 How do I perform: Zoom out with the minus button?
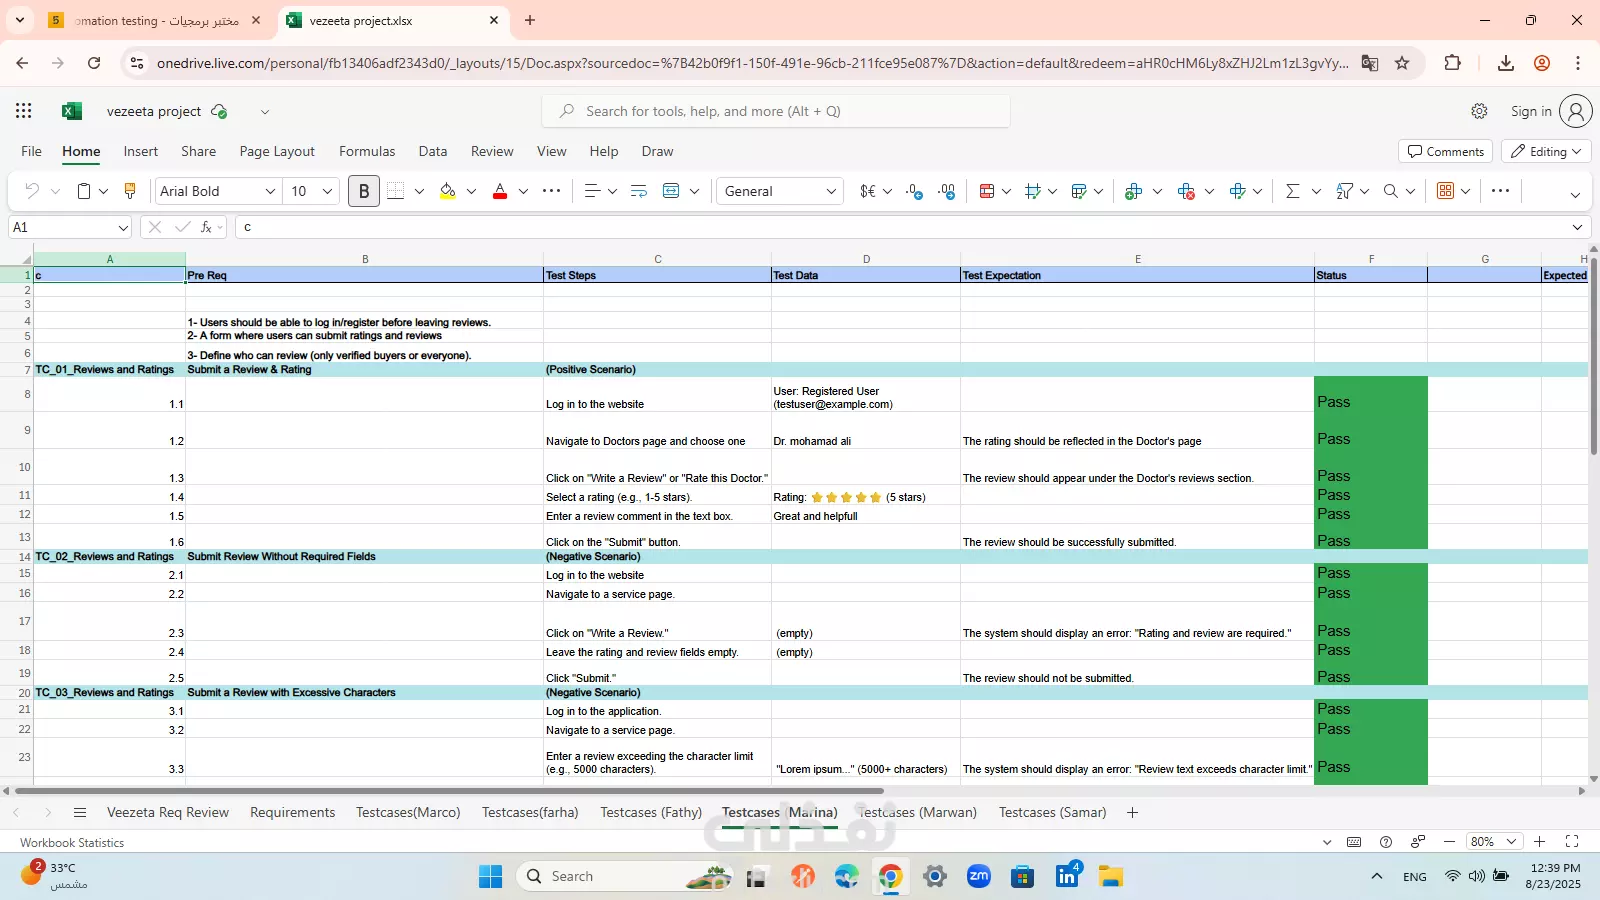click(1449, 842)
